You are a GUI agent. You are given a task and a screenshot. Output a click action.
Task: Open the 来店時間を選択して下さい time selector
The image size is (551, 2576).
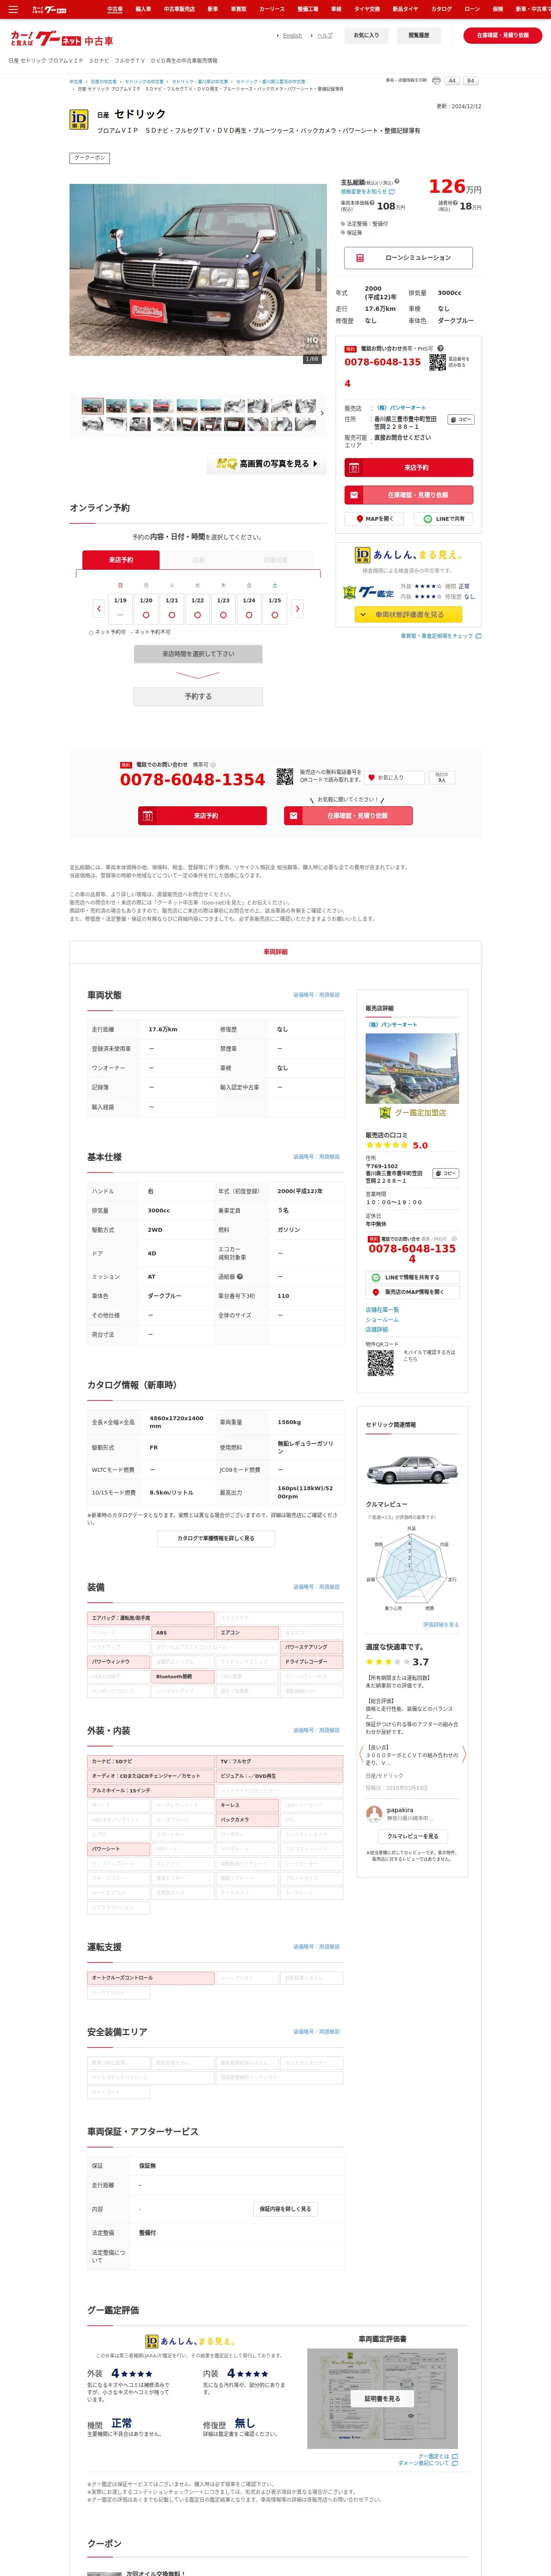(198, 653)
